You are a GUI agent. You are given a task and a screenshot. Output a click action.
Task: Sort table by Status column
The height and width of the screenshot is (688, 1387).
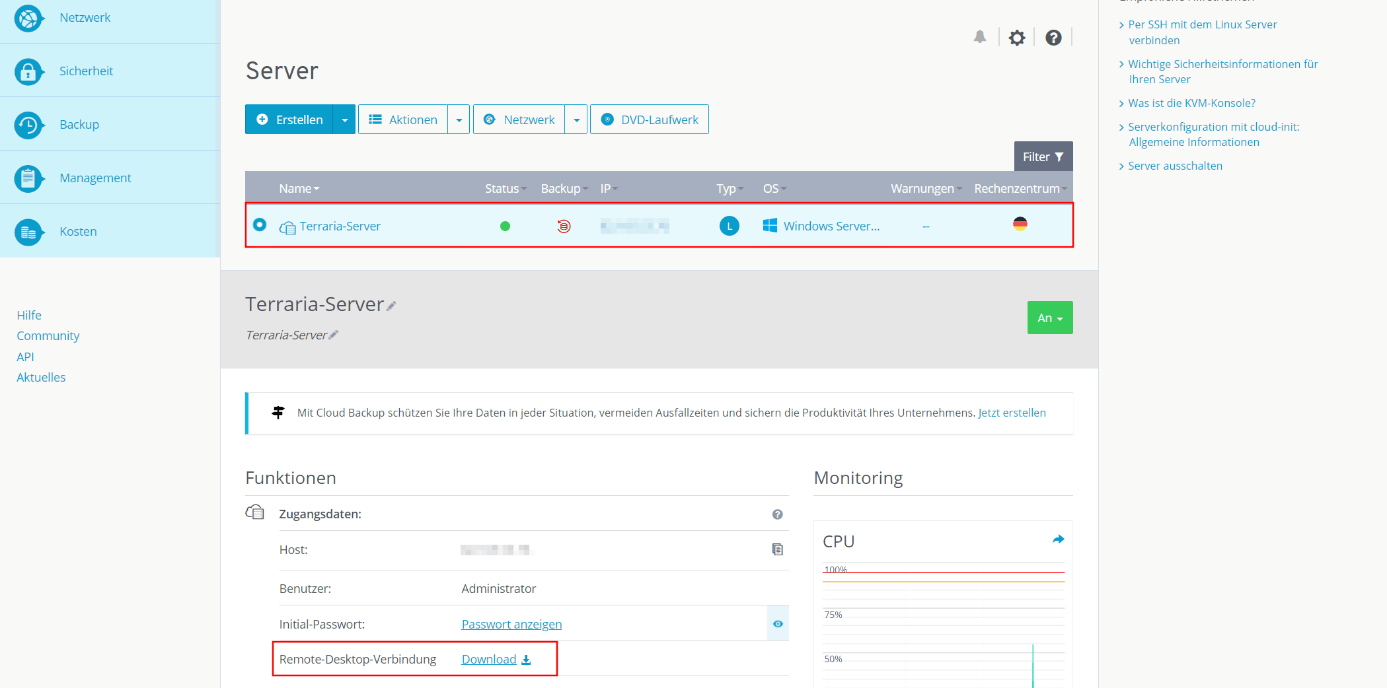[506, 188]
